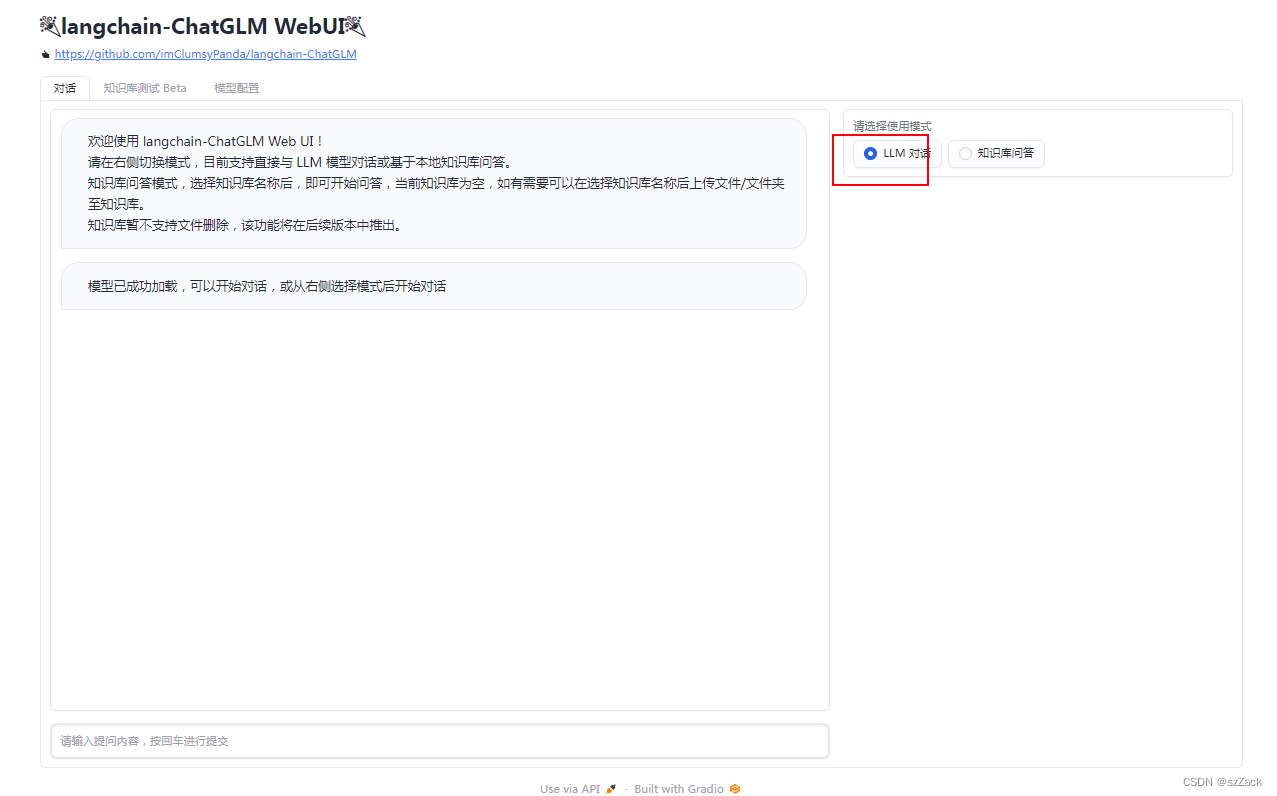
Task: Open the 知识库测试 Beta tab
Action: 145,88
